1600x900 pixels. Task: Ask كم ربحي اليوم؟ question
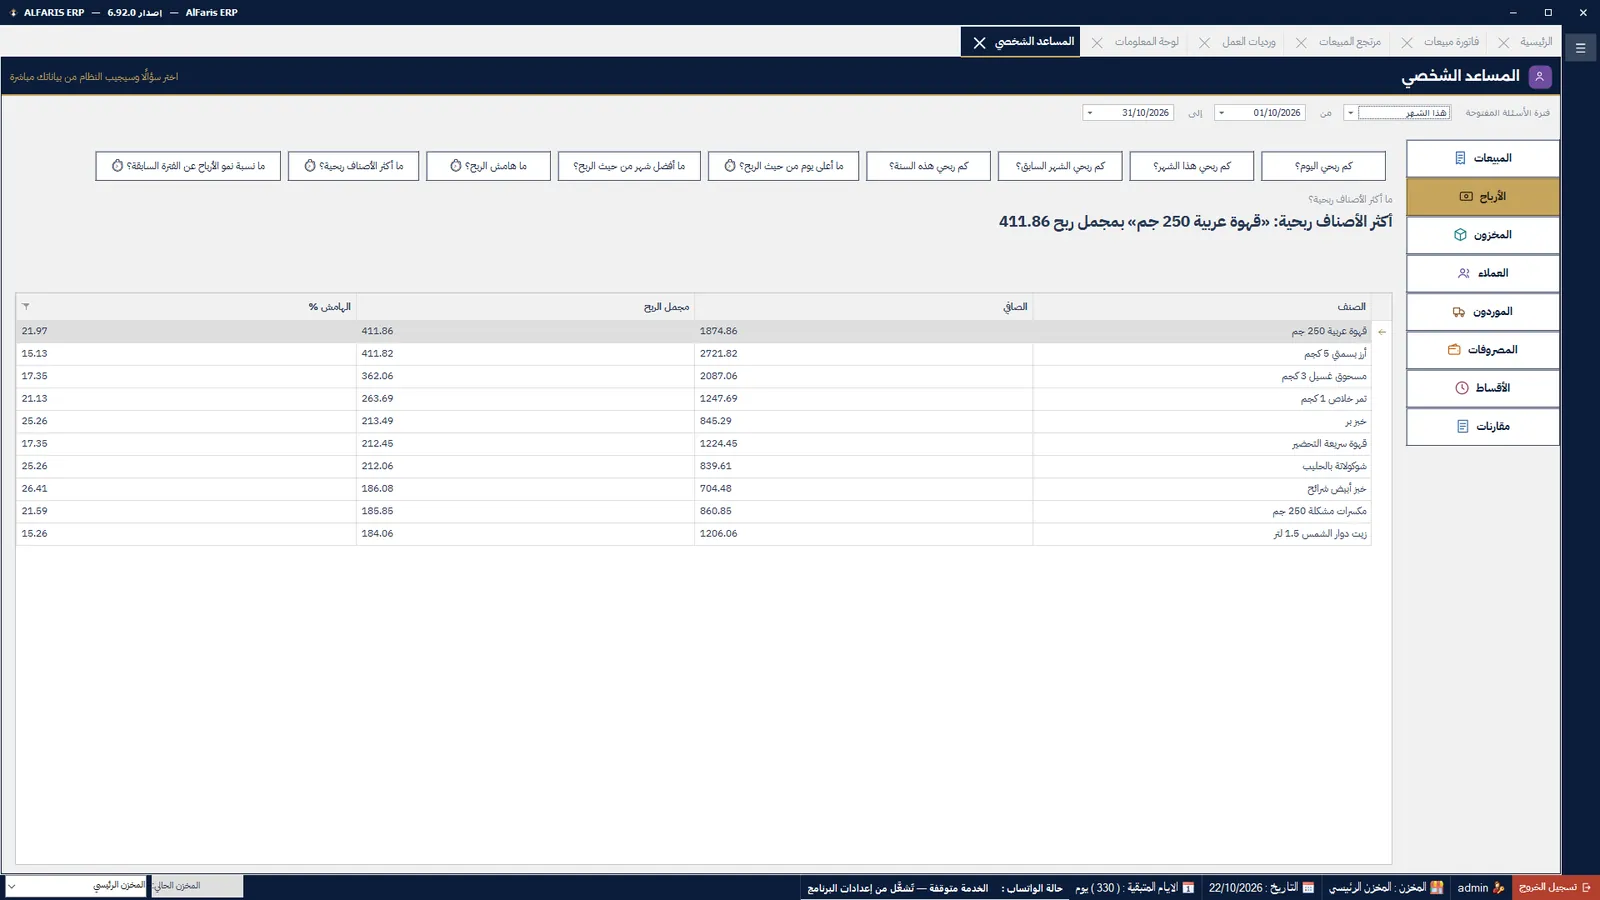pyautogui.click(x=1323, y=166)
